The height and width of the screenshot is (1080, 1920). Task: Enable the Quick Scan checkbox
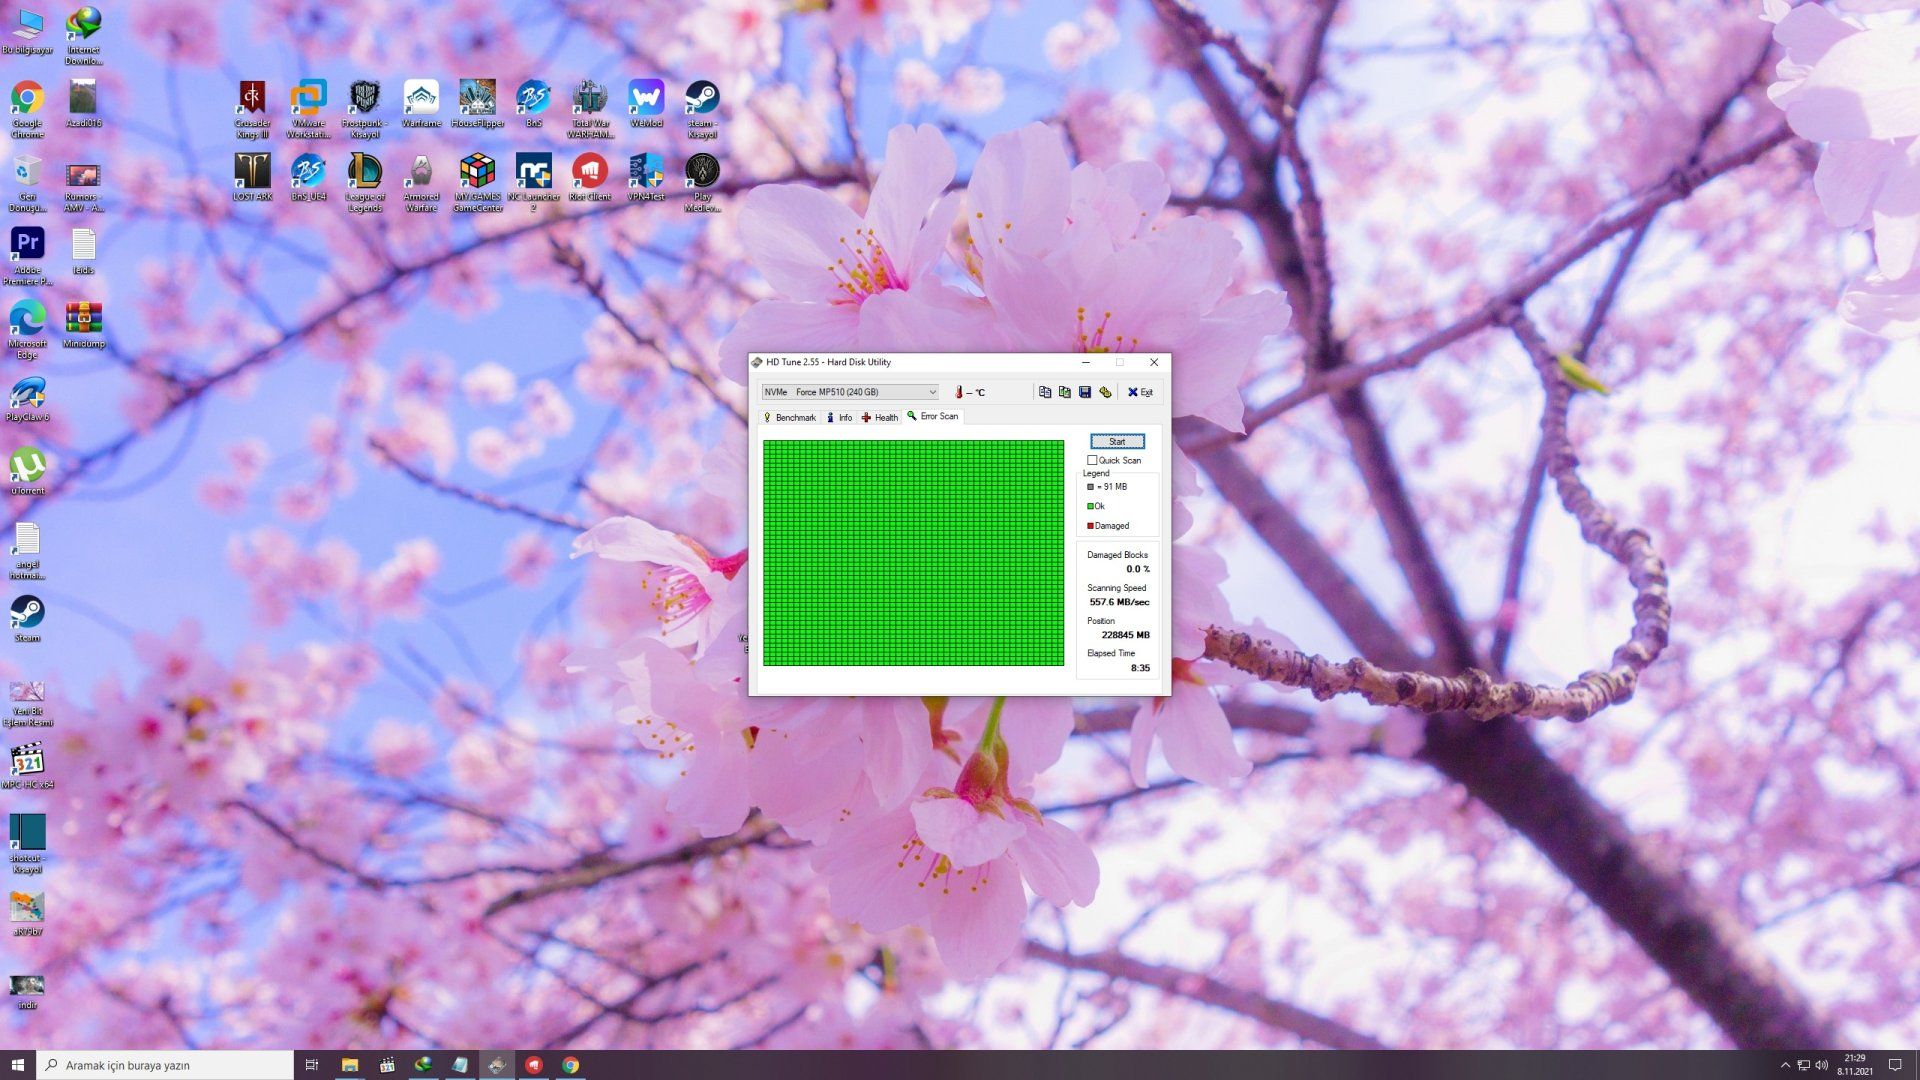(1092, 460)
